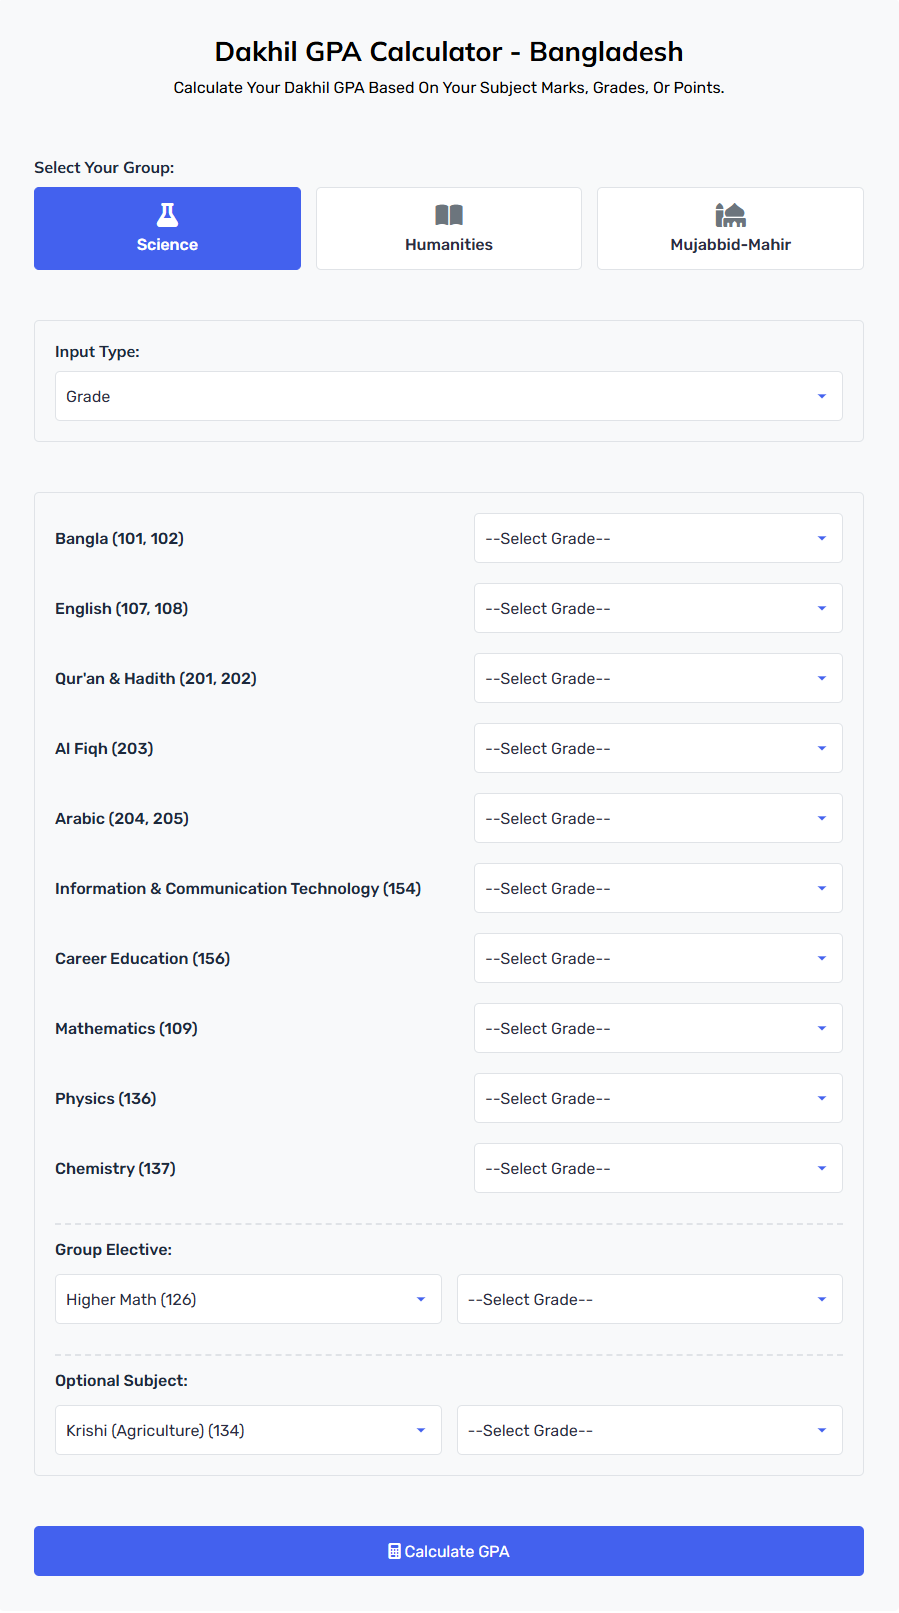The image size is (899, 1613).
Task: Click the Calculate GPA button
Action: pos(449,1551)
